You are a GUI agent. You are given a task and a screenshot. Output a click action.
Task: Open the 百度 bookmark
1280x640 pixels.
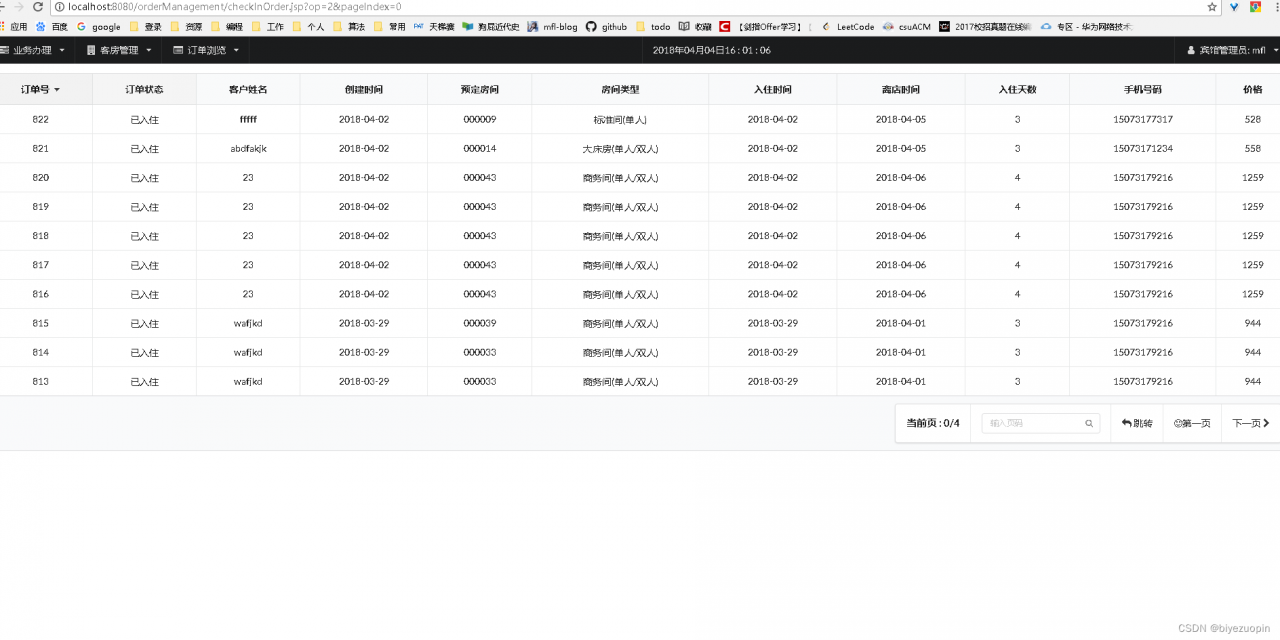pos(52,27)
